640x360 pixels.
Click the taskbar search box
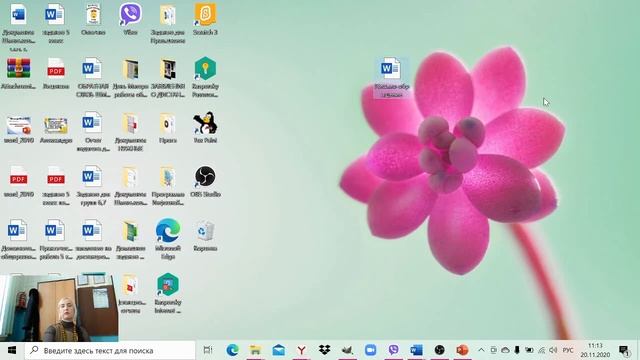[110, 350]
